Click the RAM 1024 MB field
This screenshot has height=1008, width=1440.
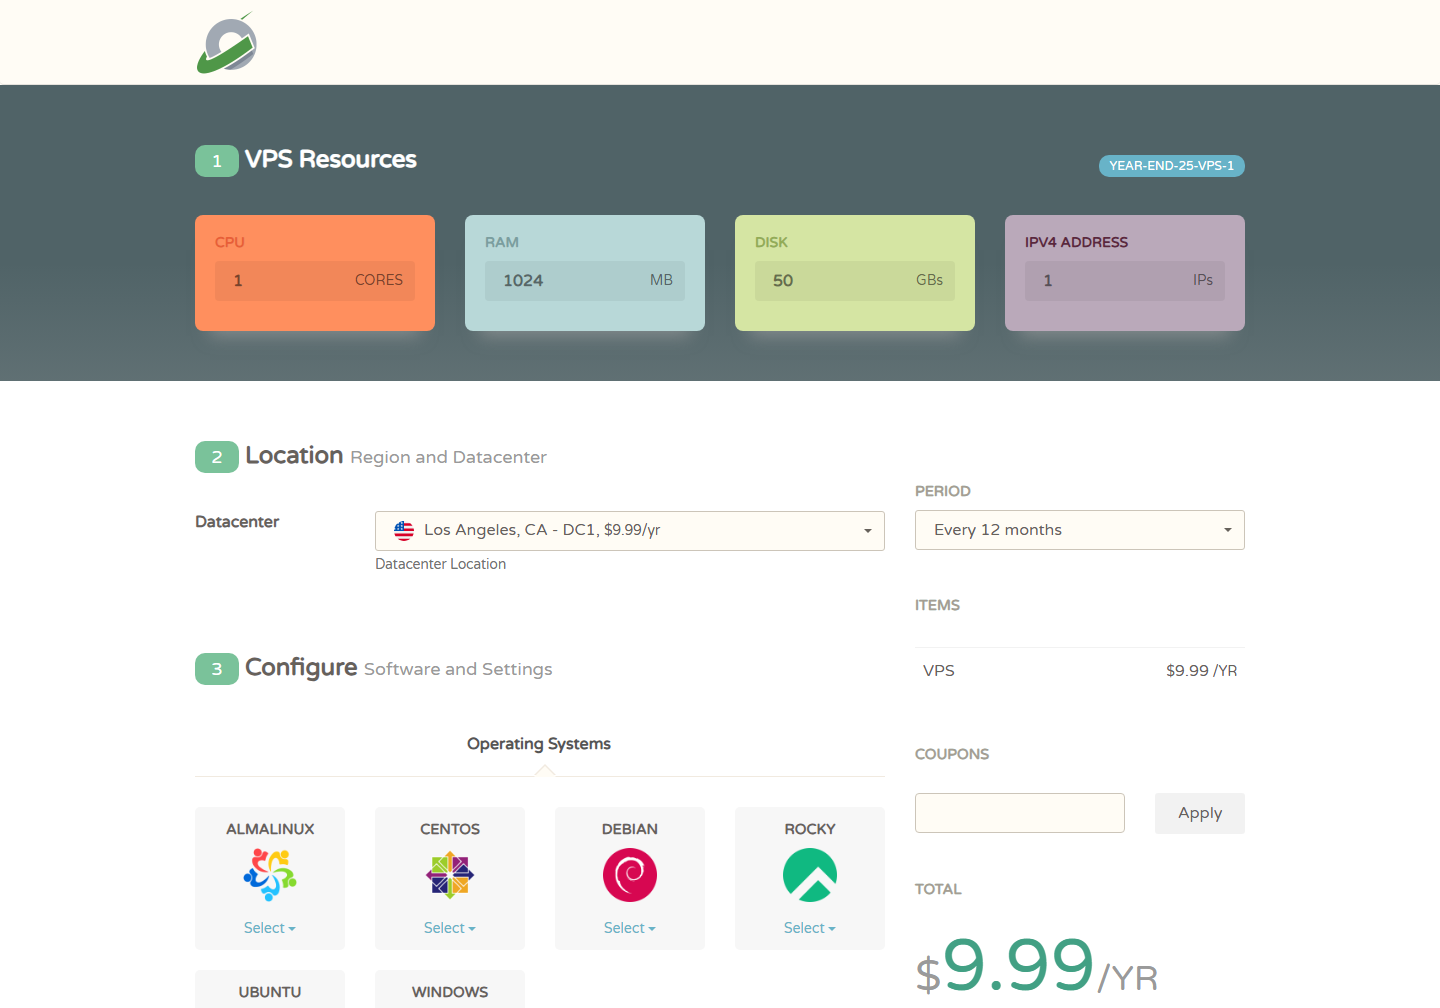click(585, 281)
